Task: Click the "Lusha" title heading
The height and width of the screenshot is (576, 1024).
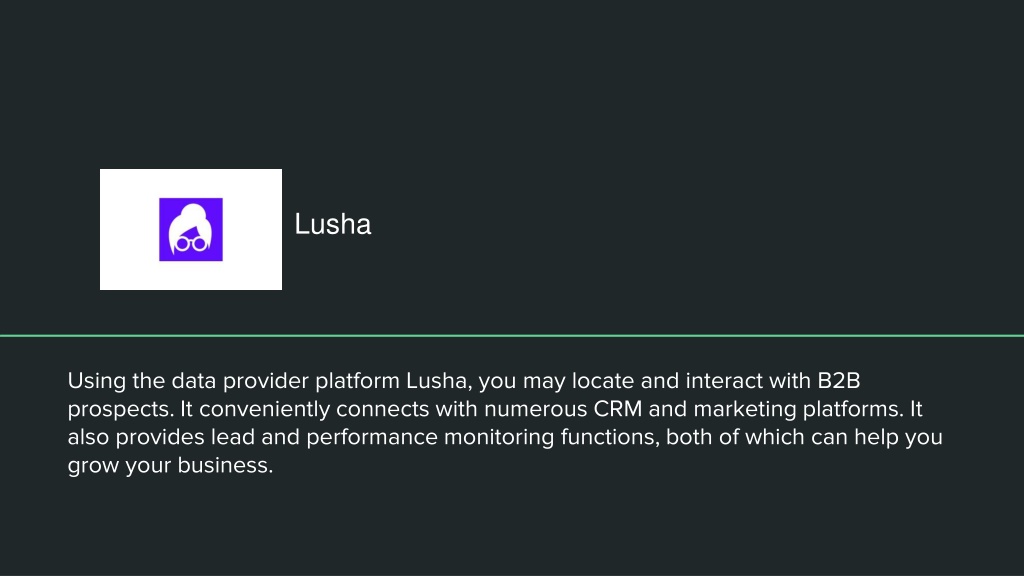Action: pyautogui.click(x=332, y=224)
